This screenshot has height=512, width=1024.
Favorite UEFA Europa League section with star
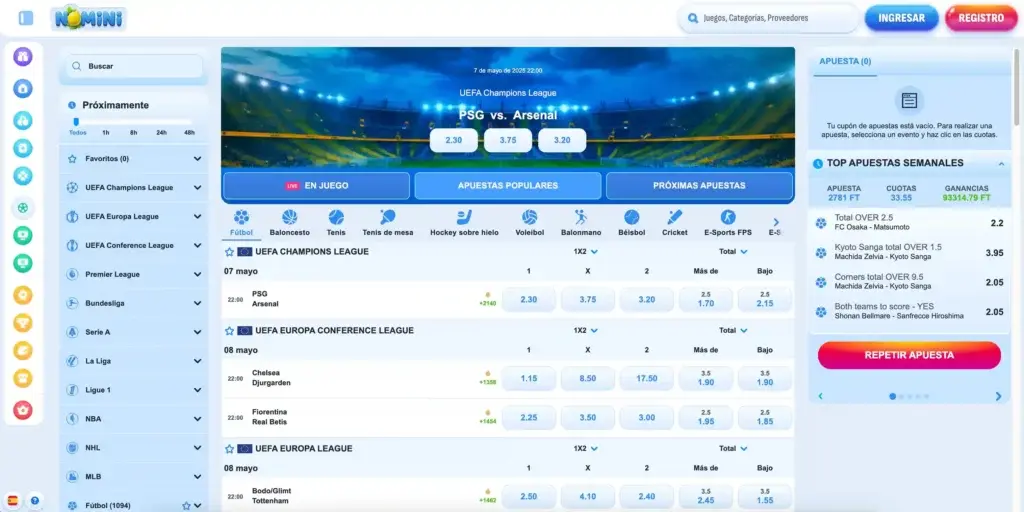(229, 449)
